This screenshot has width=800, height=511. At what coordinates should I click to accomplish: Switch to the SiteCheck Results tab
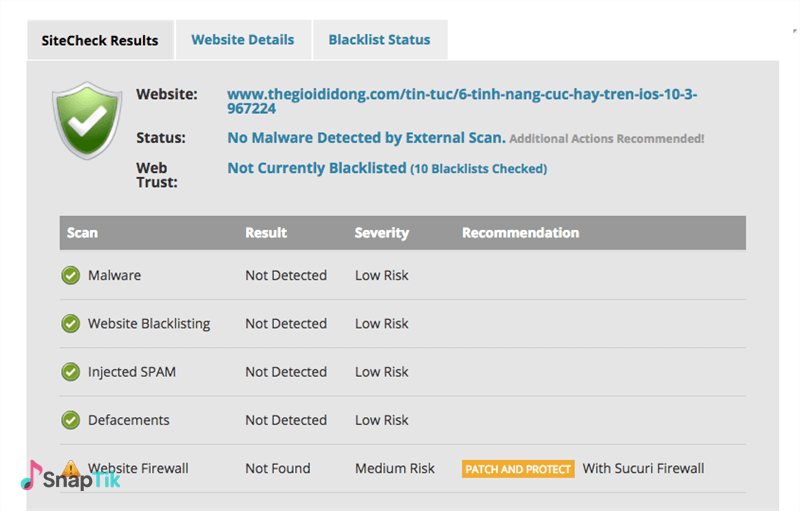coord(100,41)
